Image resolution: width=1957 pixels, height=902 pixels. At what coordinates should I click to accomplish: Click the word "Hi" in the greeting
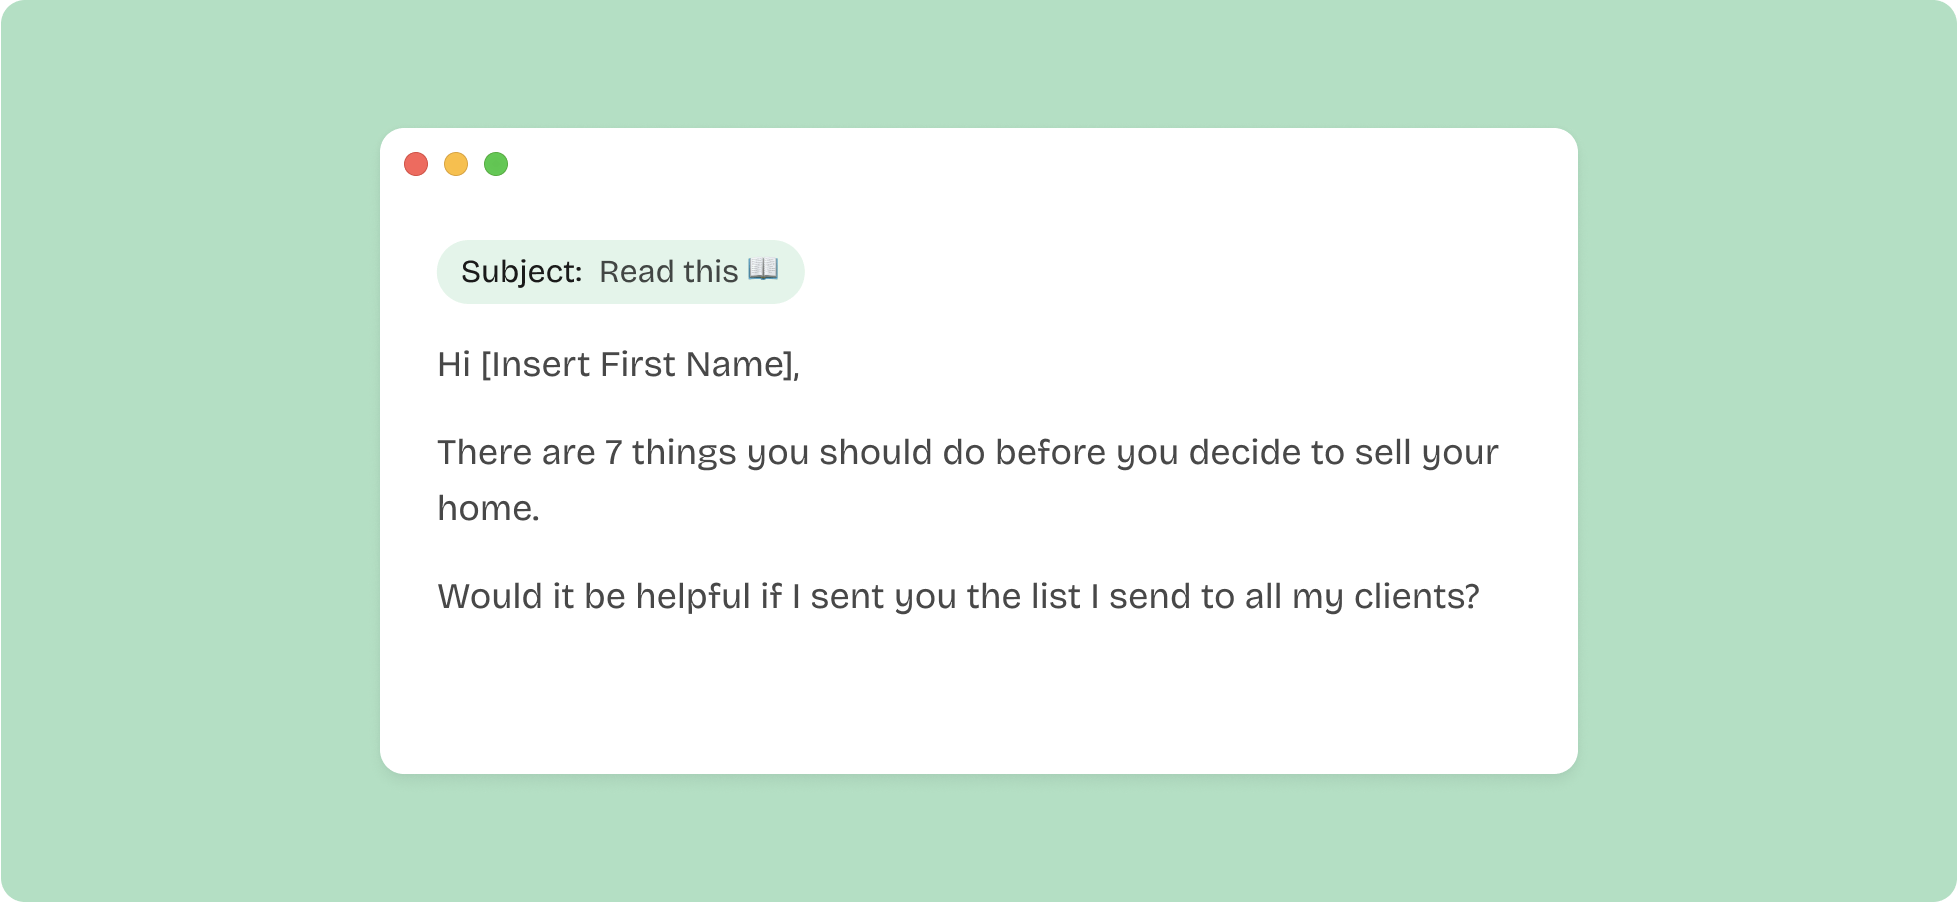(453, 365)
